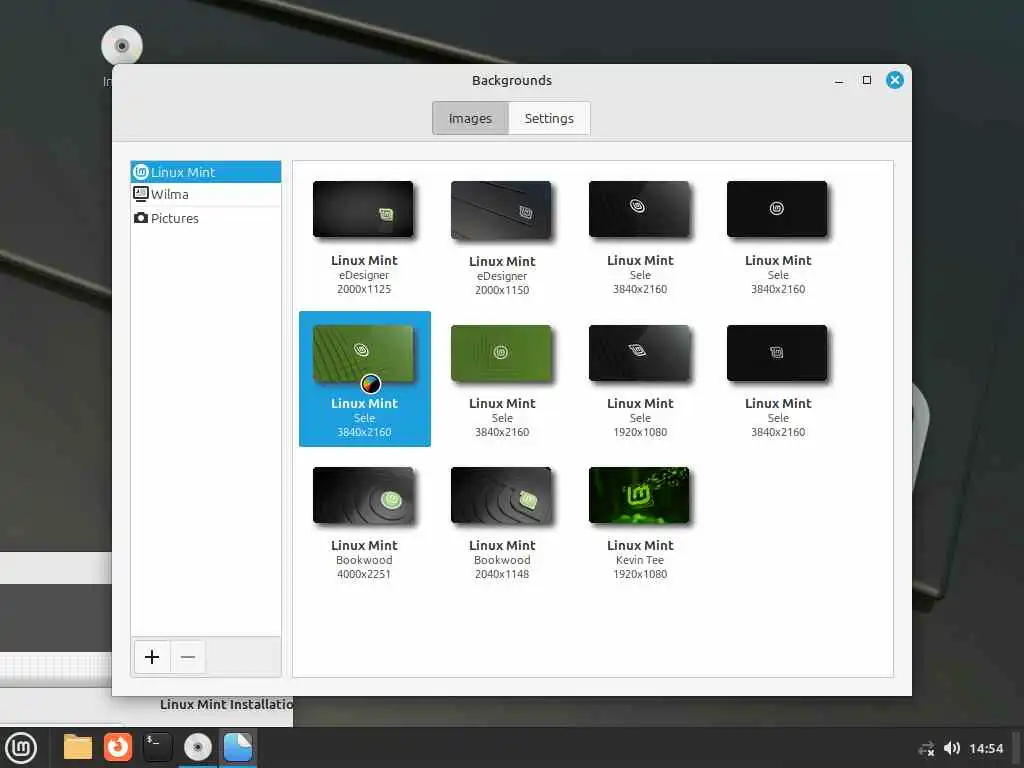Select Linux Mint in sidebar list
The image size is (1024, 768).
click(x=206, y=172)
